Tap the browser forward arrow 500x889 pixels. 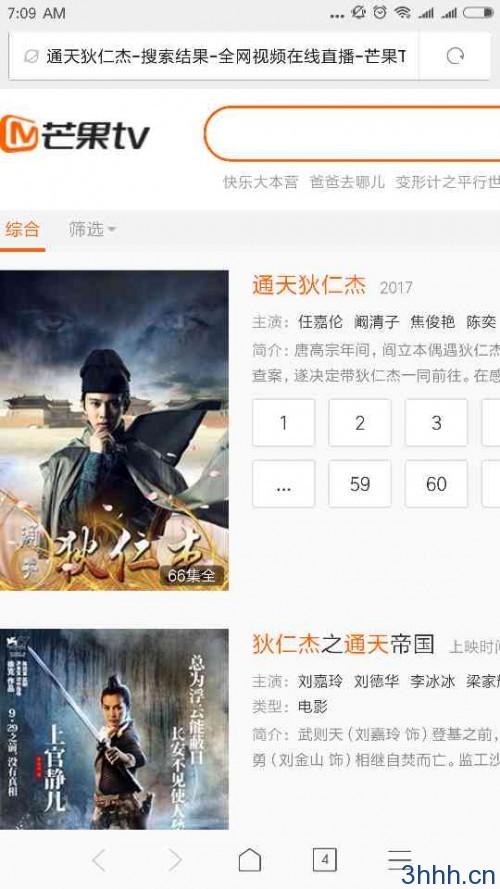tap(175, 860)
